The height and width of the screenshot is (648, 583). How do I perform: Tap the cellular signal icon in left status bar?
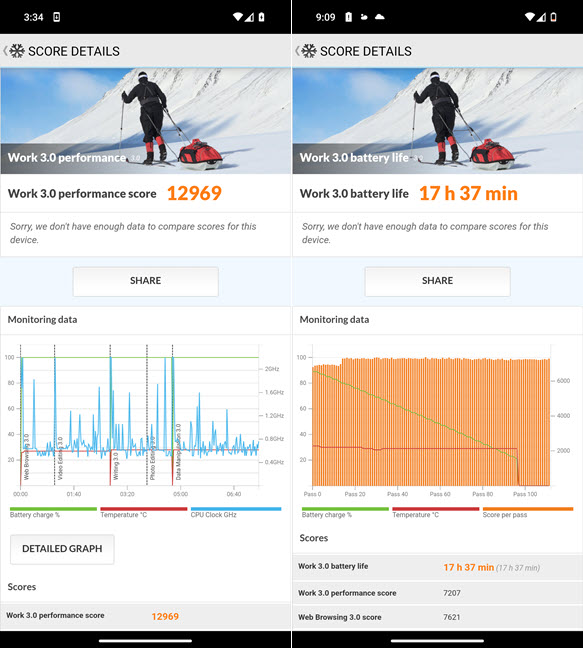(249, 17)
